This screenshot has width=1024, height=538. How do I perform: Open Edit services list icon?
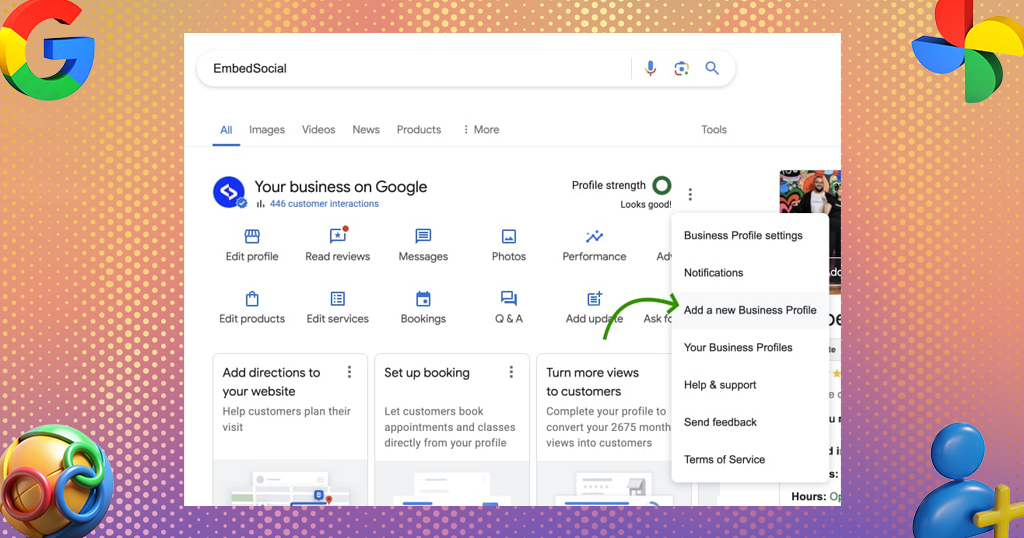pos(338,298)
